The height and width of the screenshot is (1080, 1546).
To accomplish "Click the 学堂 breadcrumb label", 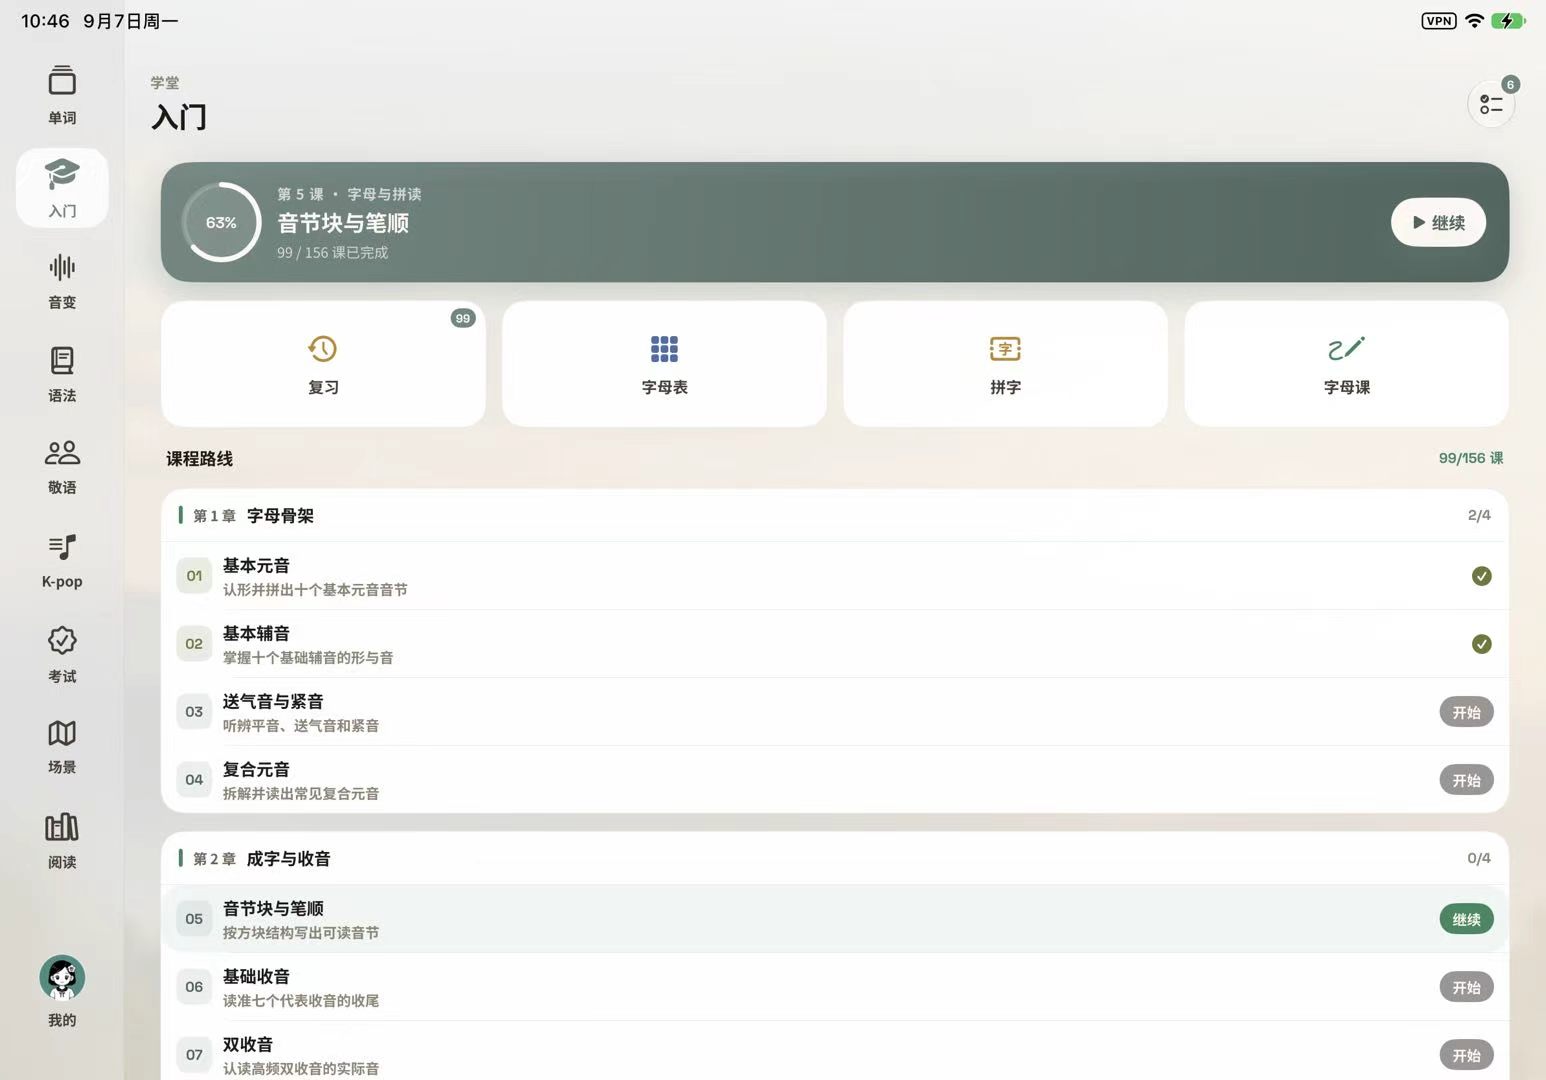I will (165, 83).
